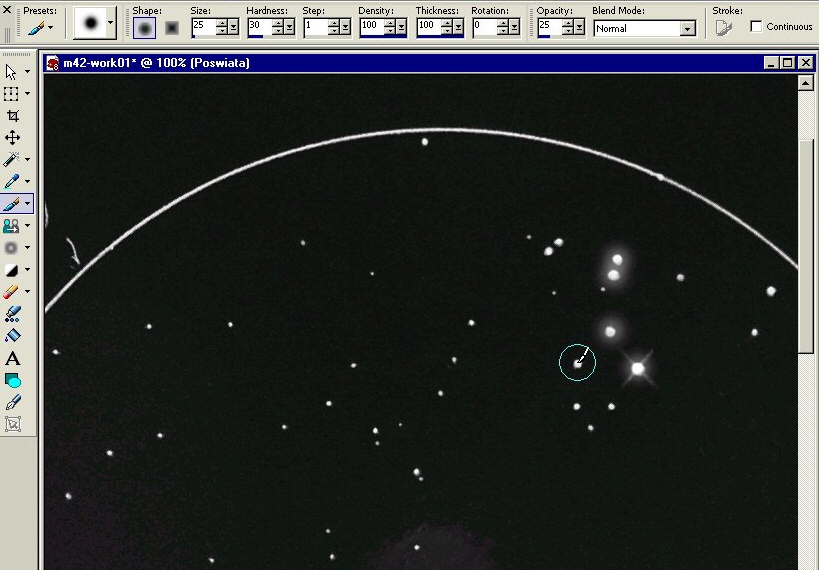Click the Opacity input field showing 25
Screen dimensions: 819x570
click(549, 26)
